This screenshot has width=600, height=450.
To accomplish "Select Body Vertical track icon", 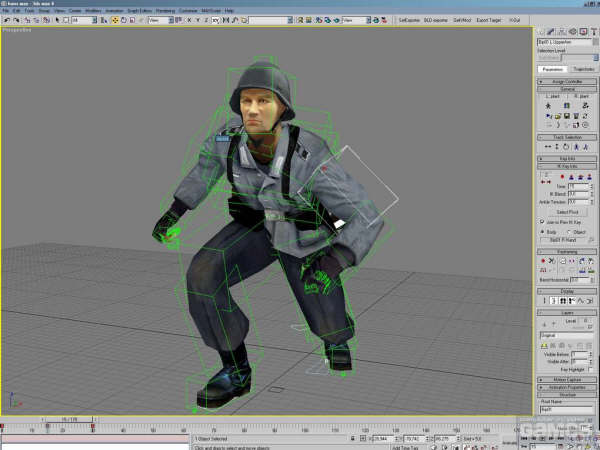I will coord(557,147).
